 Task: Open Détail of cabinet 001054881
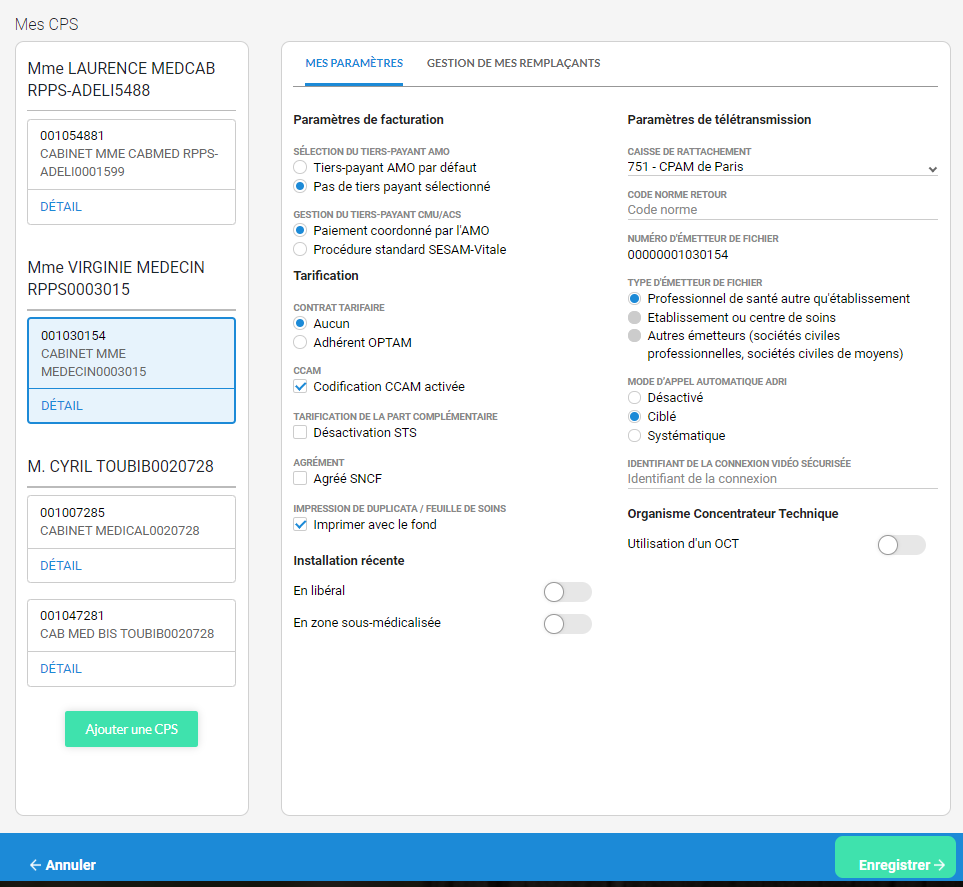tap(61, 207)
